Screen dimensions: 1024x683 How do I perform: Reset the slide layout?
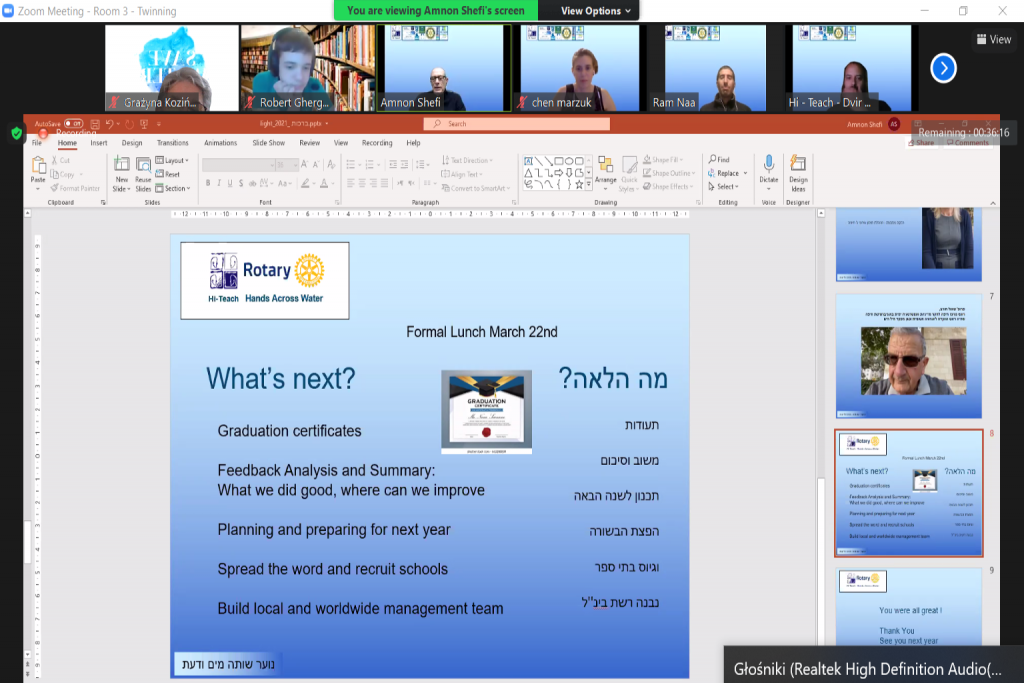168,174
